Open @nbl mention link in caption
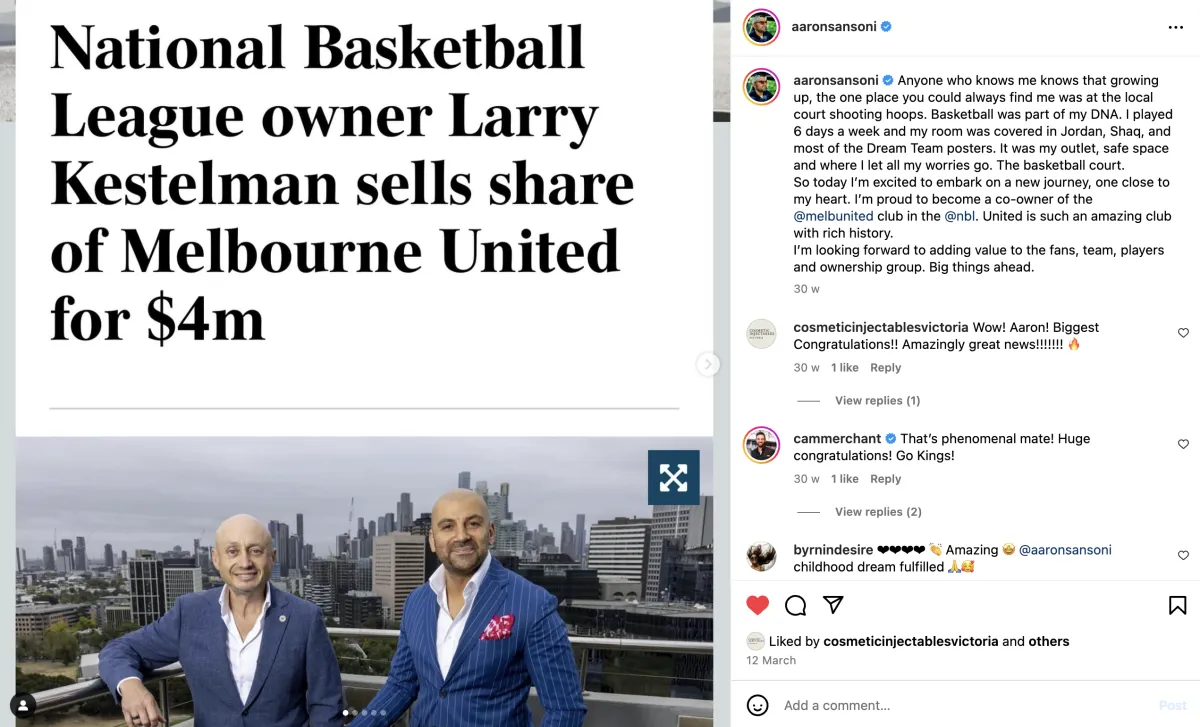The height and width of the screenshot is (727, 1200). coord(962,216)
